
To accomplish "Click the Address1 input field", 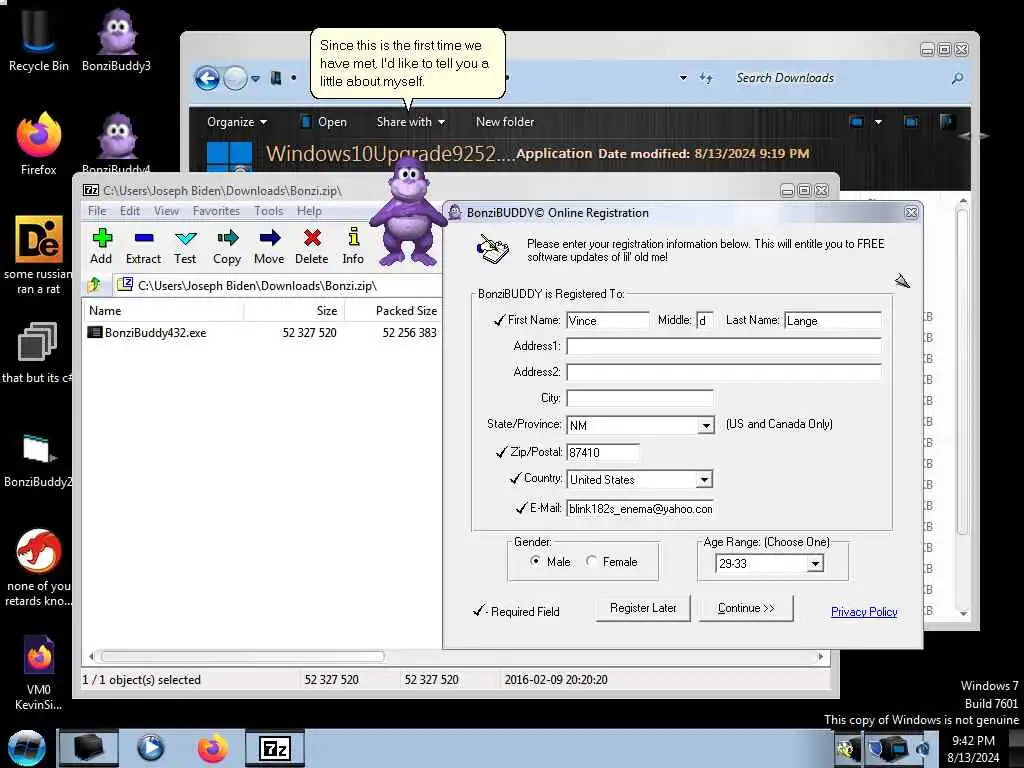I will (x=724, y=346).
